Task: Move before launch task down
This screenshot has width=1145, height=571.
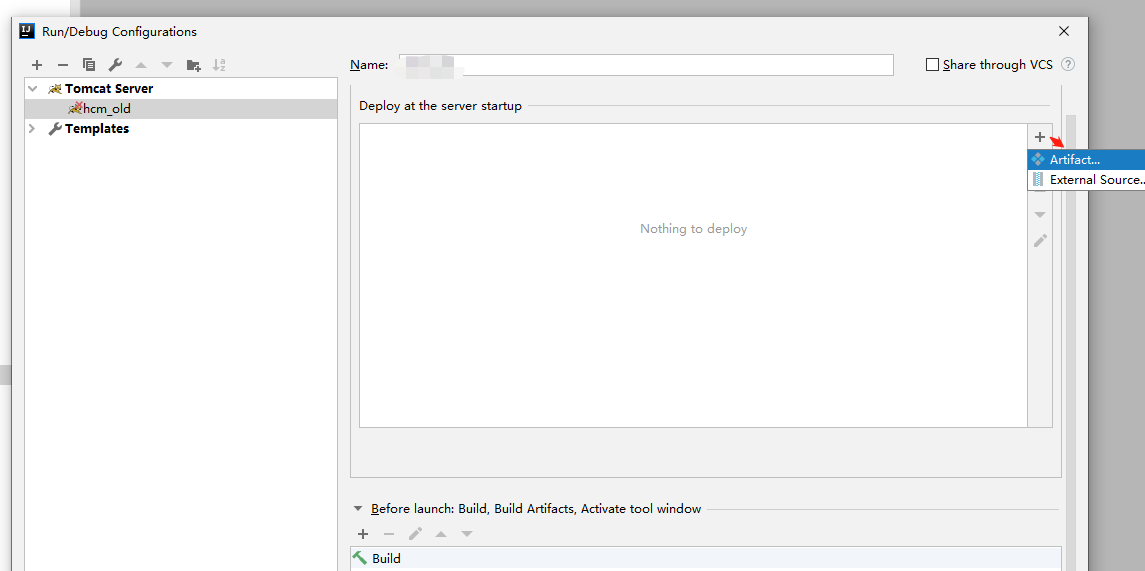Action: [467, 534]
